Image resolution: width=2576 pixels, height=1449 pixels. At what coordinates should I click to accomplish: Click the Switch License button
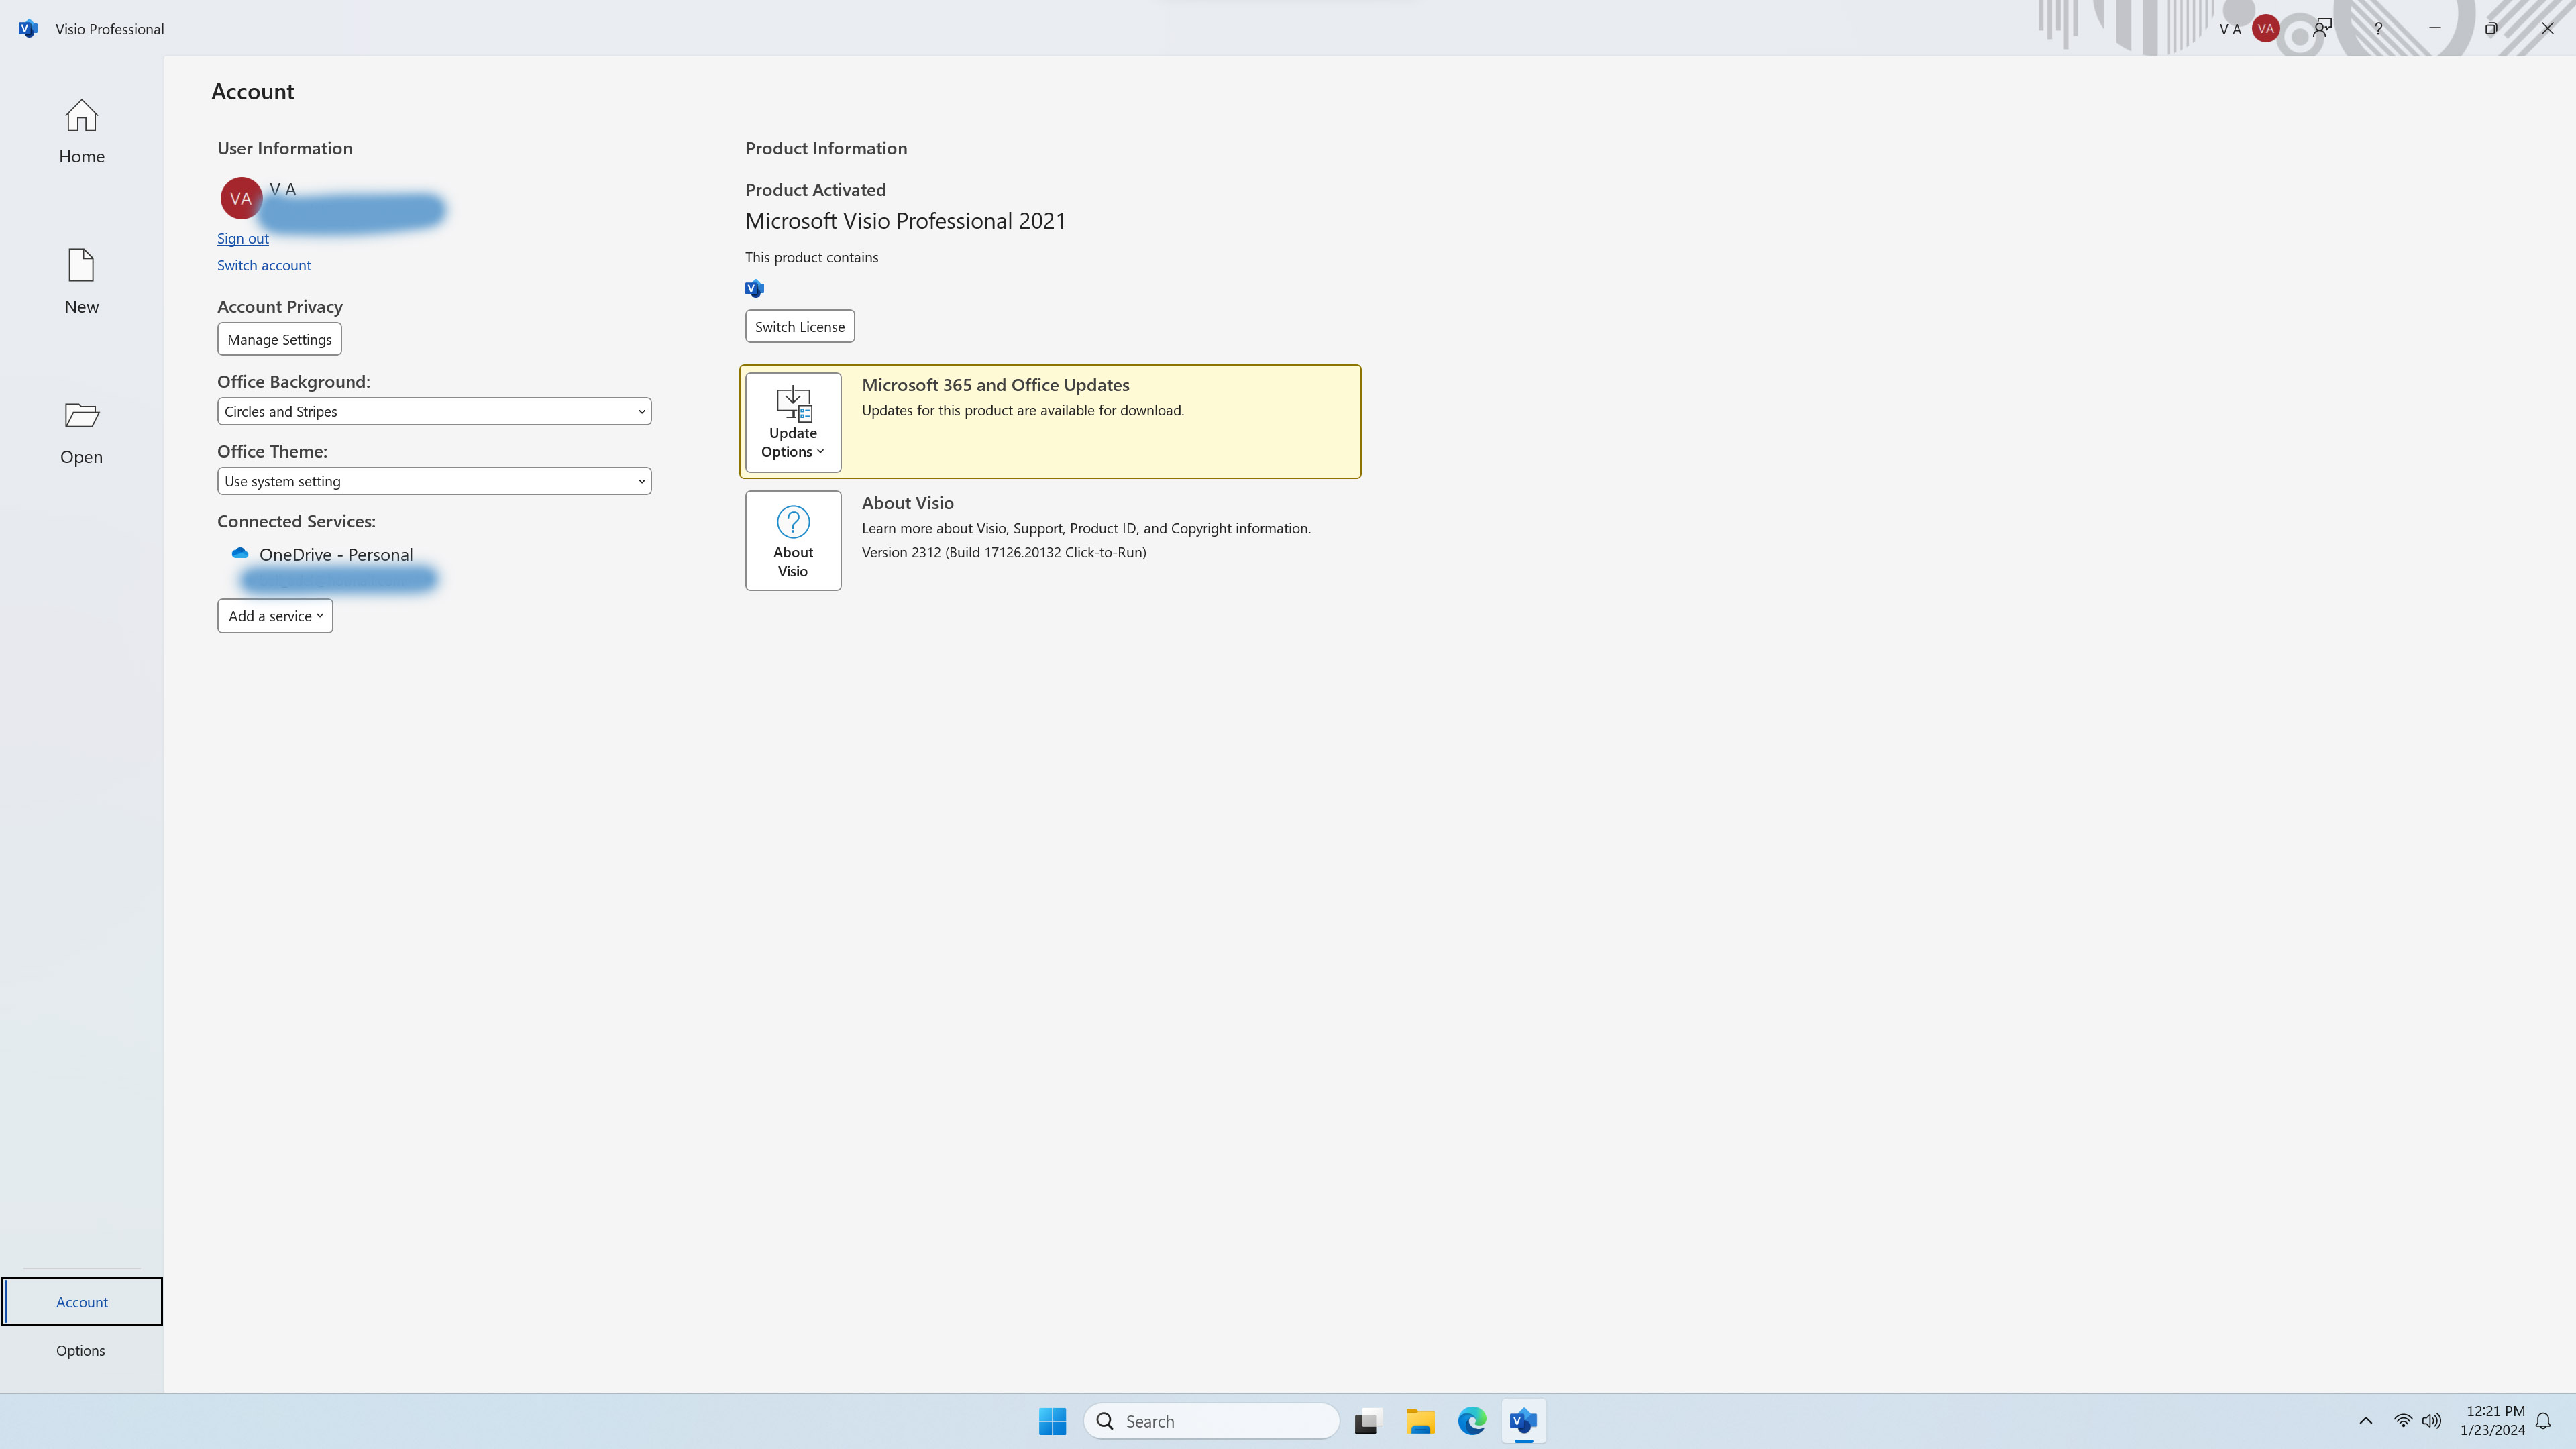pyautogui.click(x=799, y=325)
